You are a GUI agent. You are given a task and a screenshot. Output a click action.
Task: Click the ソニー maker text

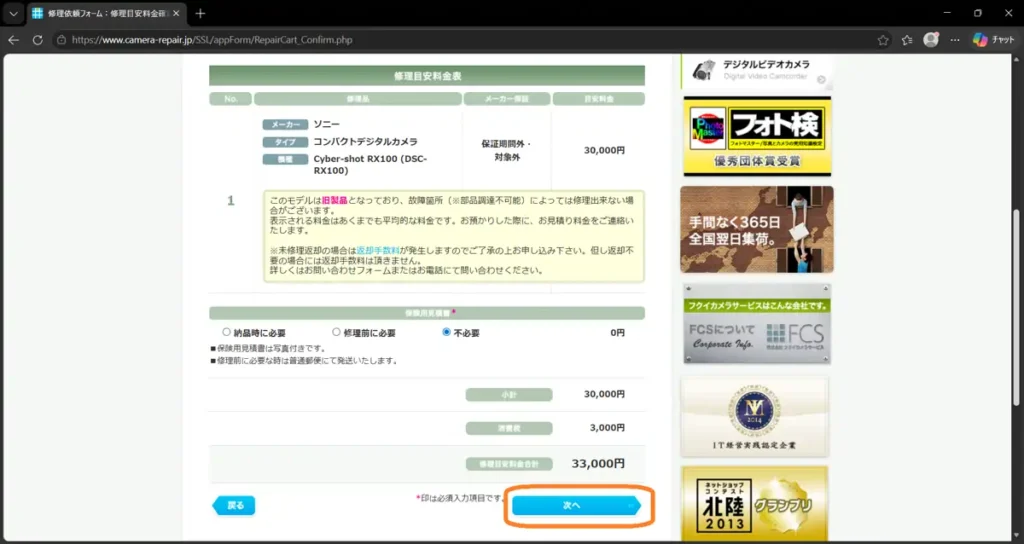(x=327, y=124)
